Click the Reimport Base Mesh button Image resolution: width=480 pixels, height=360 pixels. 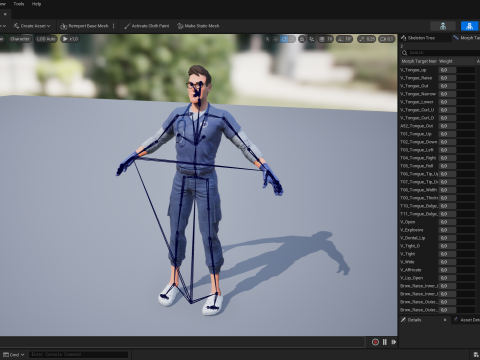pos(84,26)
